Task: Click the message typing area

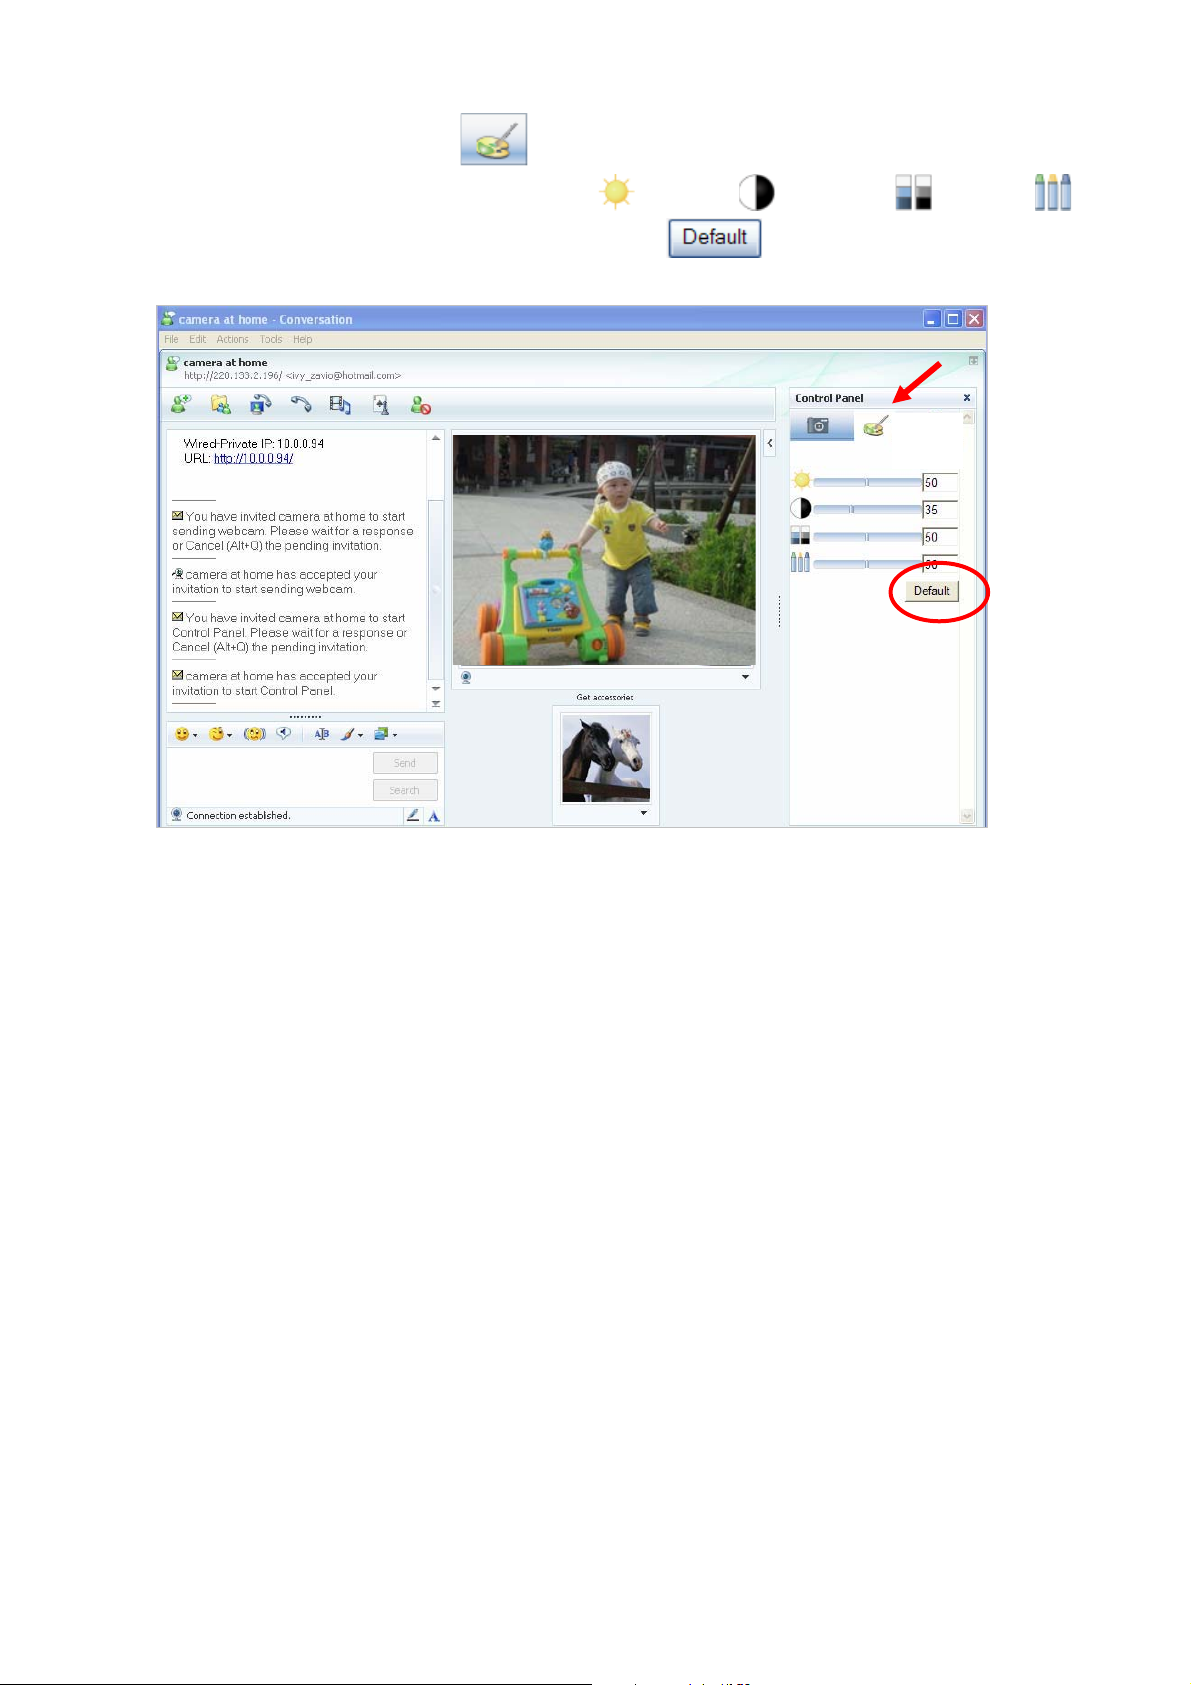Action: tap(268, 776)
